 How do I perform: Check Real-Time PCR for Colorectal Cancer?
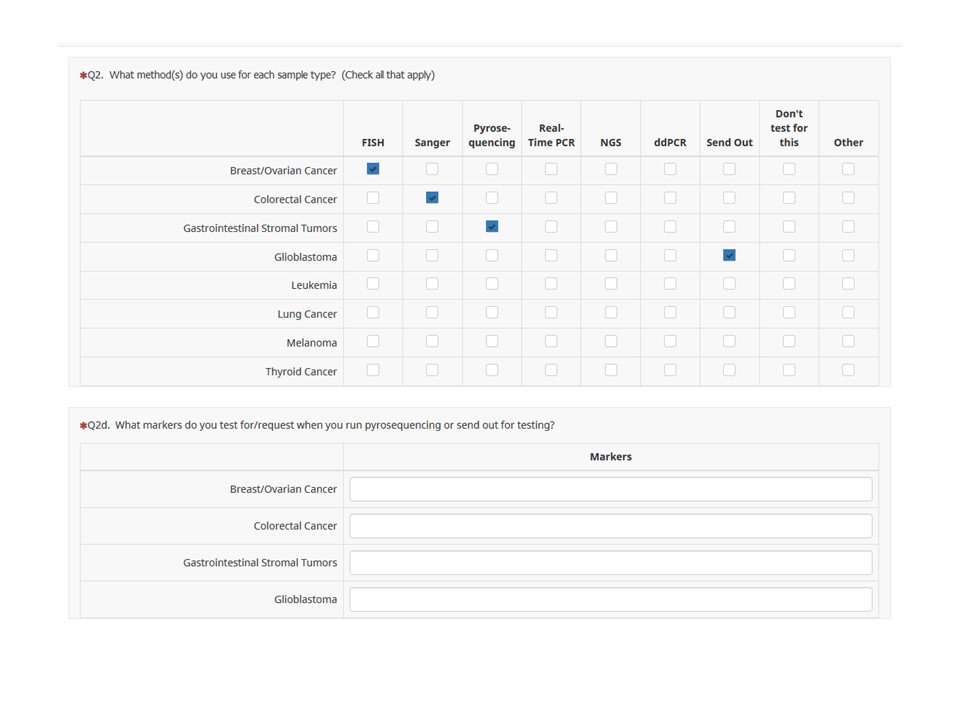(551, 198)
